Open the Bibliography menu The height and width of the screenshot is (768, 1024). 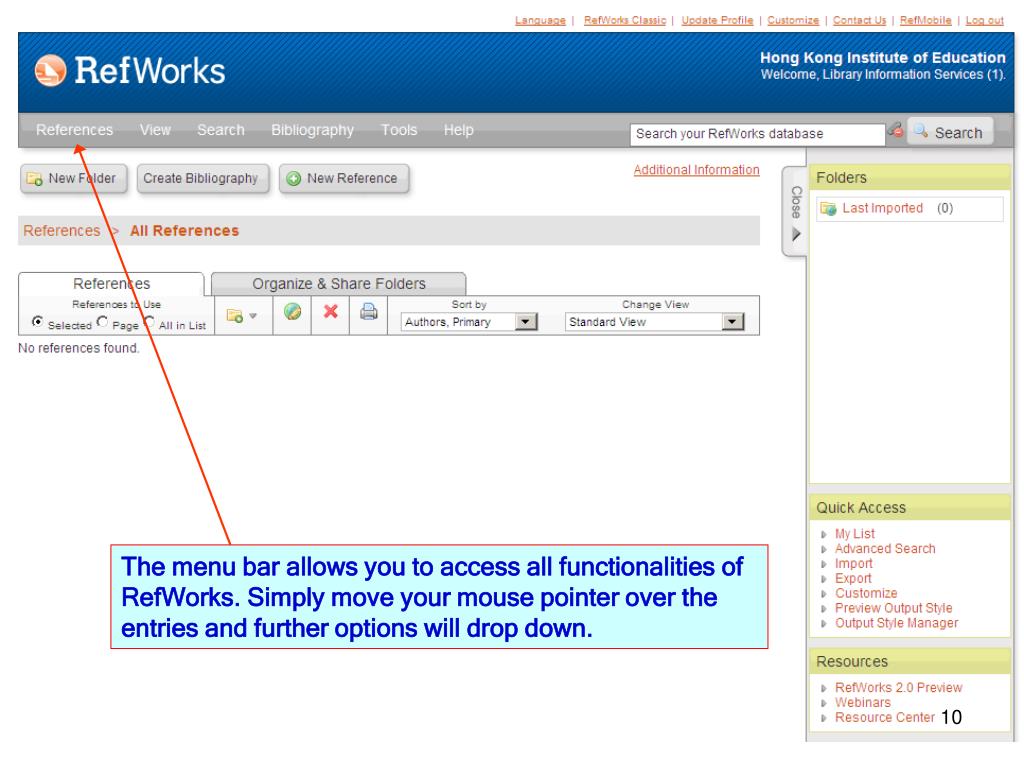312,130
